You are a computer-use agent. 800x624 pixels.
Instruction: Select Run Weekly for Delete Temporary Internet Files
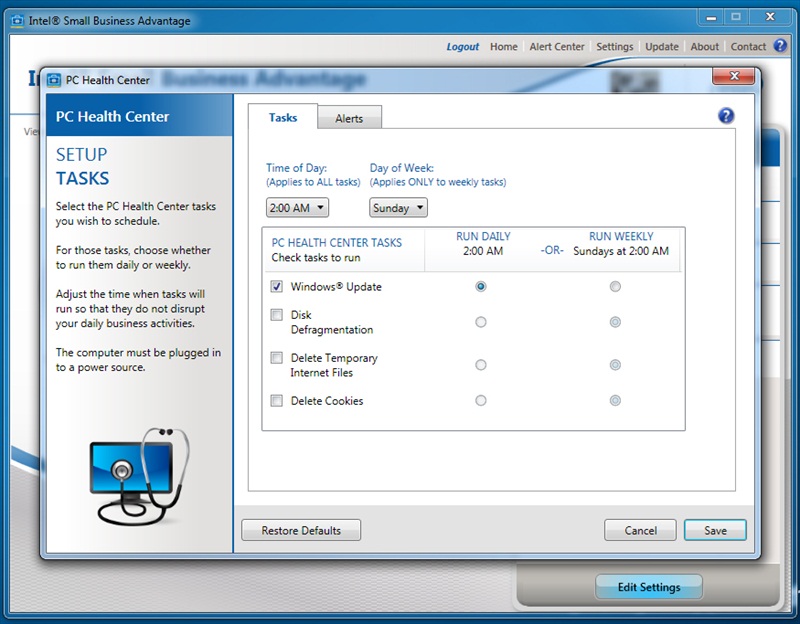[615, 365]
